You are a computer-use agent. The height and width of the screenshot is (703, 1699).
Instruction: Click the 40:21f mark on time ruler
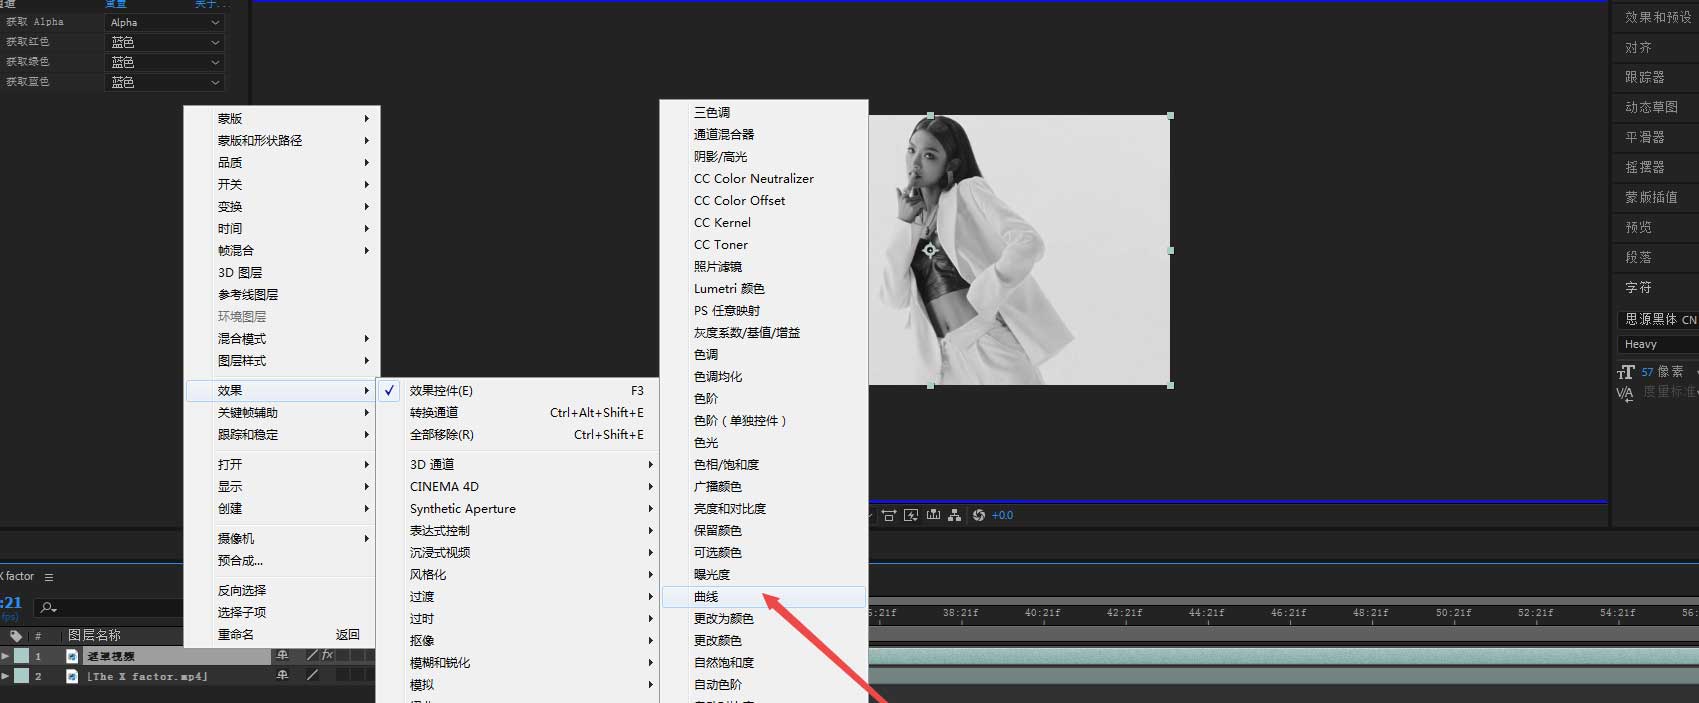pos(1042,612)
